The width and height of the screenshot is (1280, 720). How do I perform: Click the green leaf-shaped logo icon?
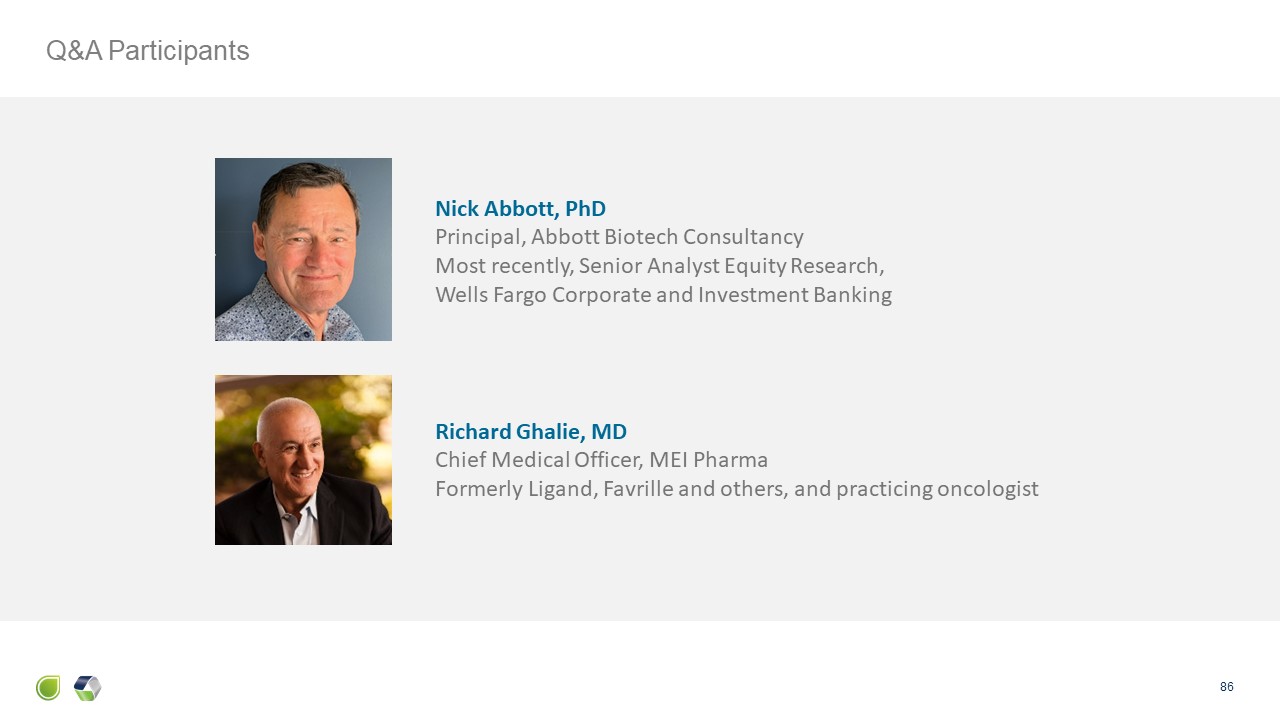(x=48, y=688)
